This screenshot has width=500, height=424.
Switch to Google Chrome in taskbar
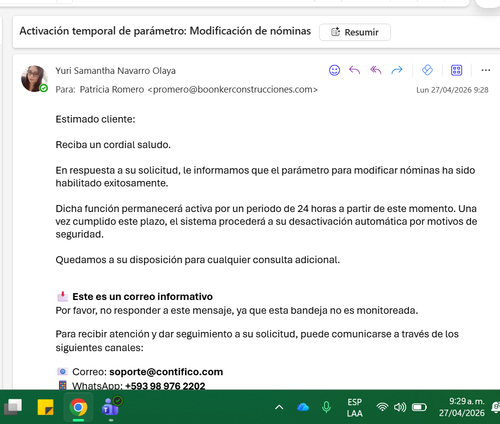(x=78, y=407)
